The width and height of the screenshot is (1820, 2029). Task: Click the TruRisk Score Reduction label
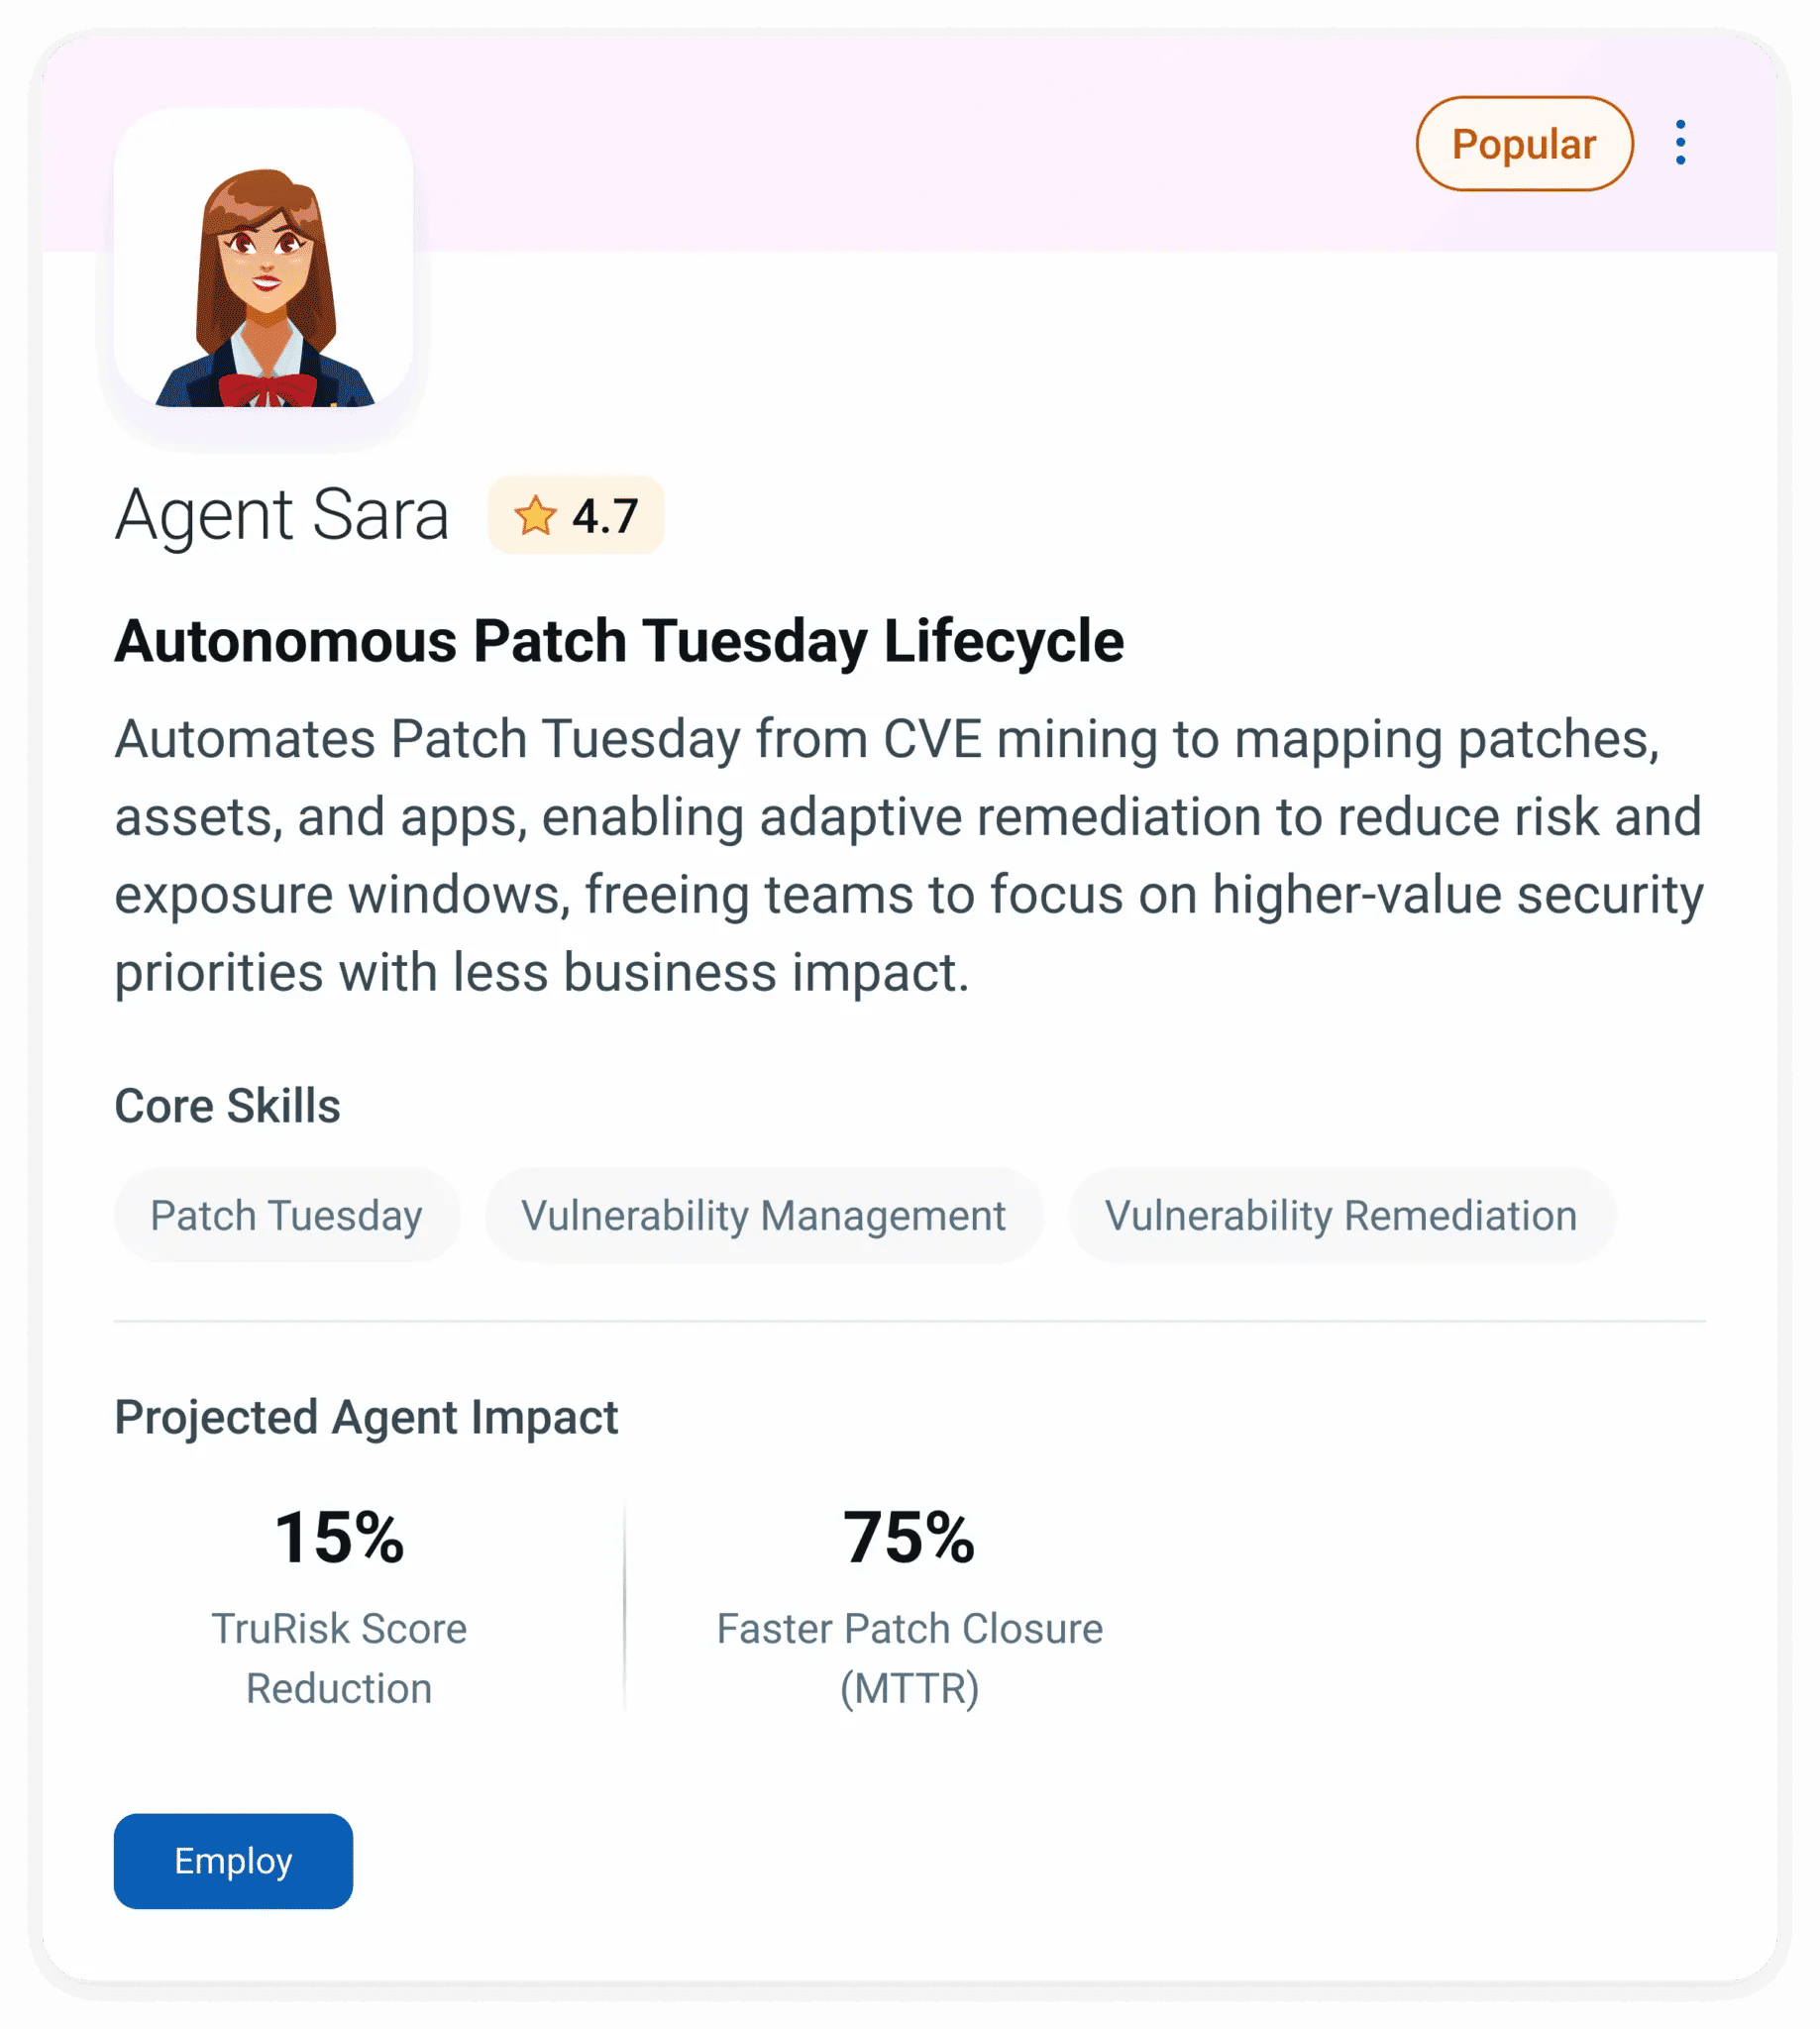click(x=339, y=1657)
